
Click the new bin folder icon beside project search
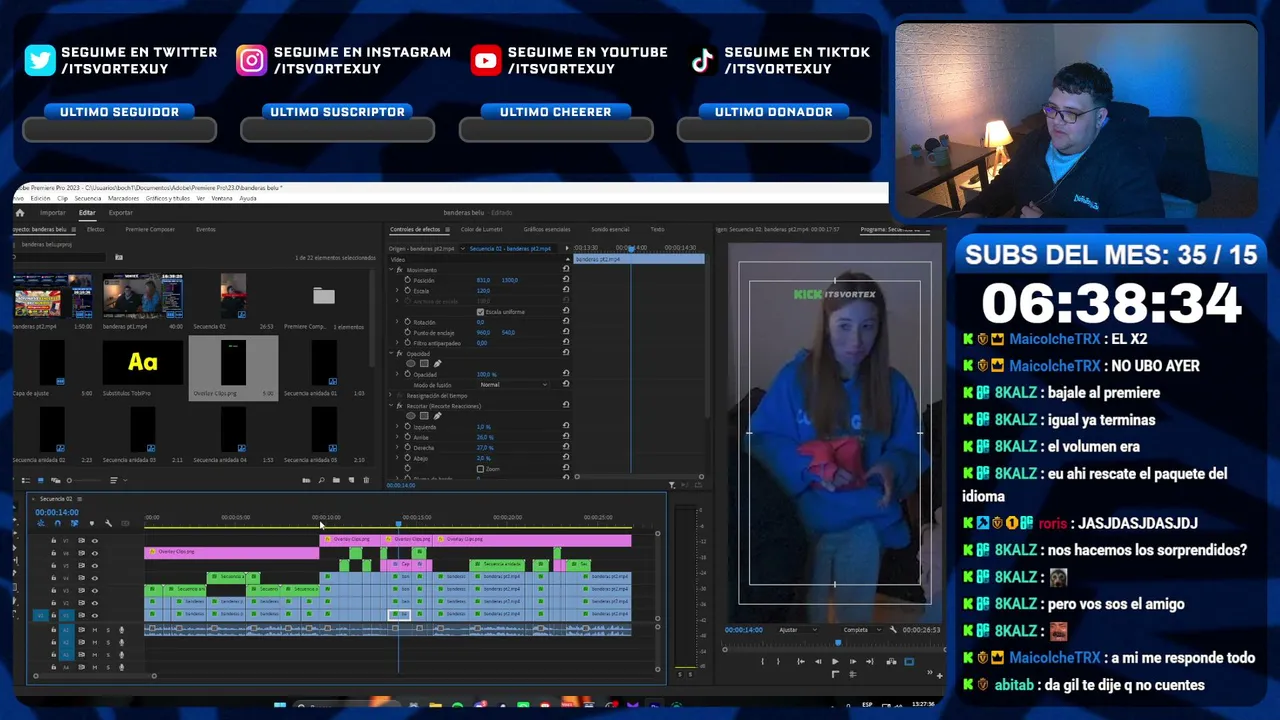[119, 257]
